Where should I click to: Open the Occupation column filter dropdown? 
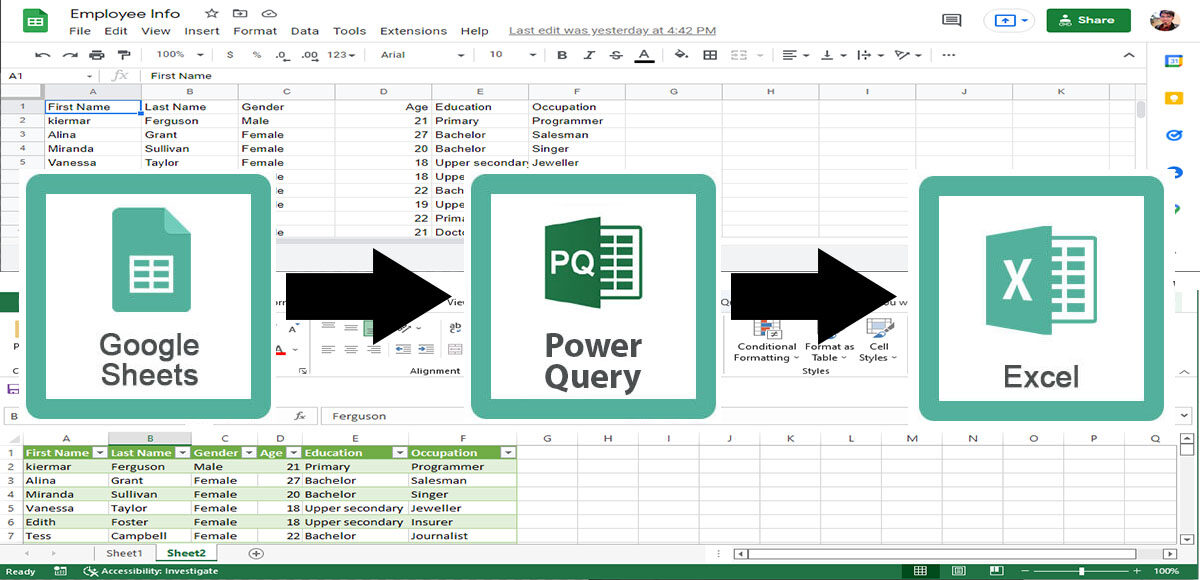(x=508, y=453)
